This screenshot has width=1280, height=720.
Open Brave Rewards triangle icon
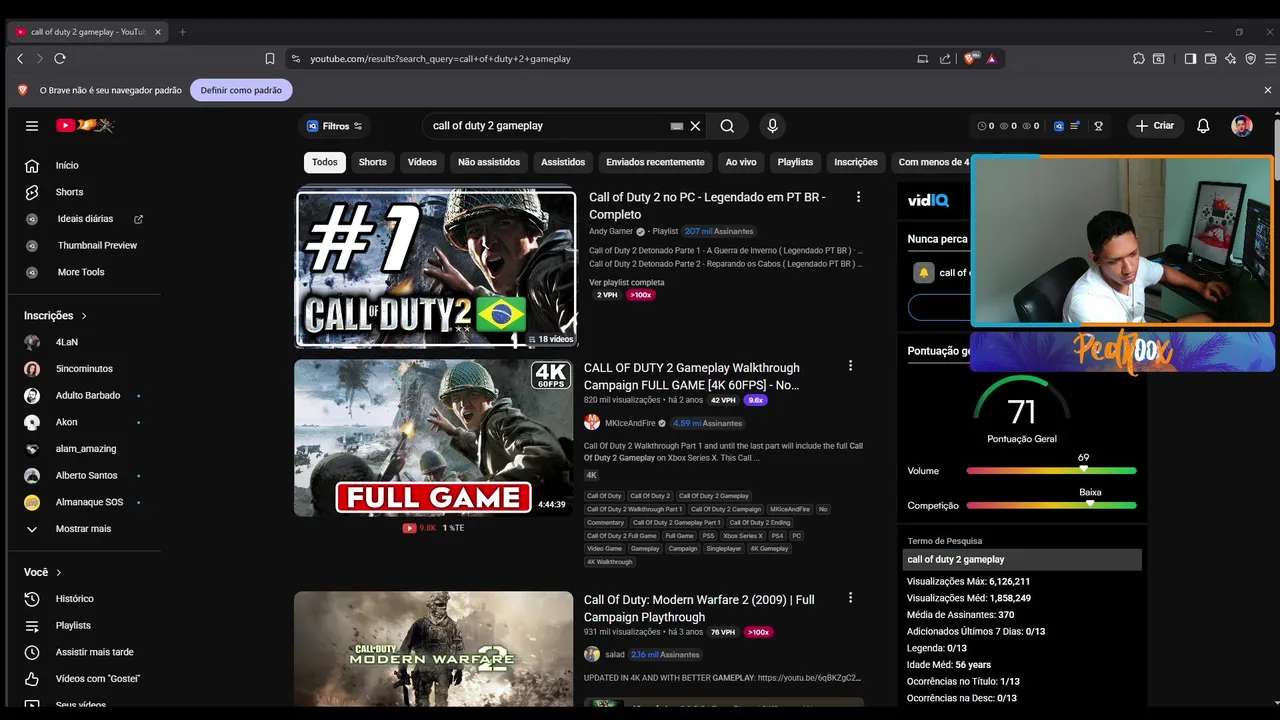[991, 59]
